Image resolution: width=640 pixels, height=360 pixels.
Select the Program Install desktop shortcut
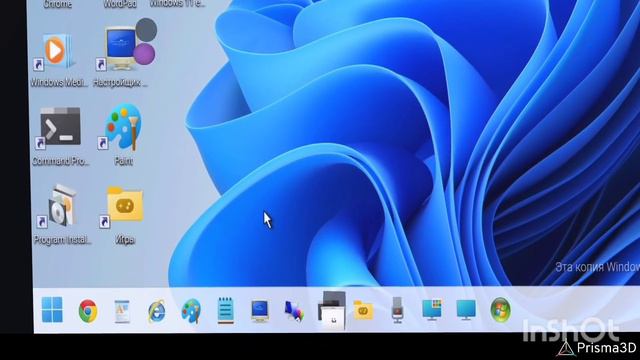coord(62,215)
